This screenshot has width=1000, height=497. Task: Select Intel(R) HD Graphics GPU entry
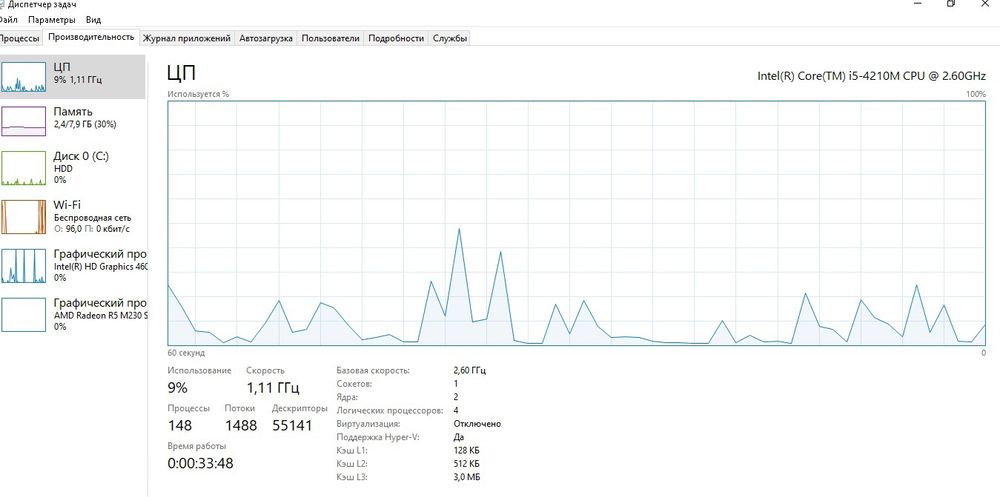pyautogui.click(x=73, y=266)
